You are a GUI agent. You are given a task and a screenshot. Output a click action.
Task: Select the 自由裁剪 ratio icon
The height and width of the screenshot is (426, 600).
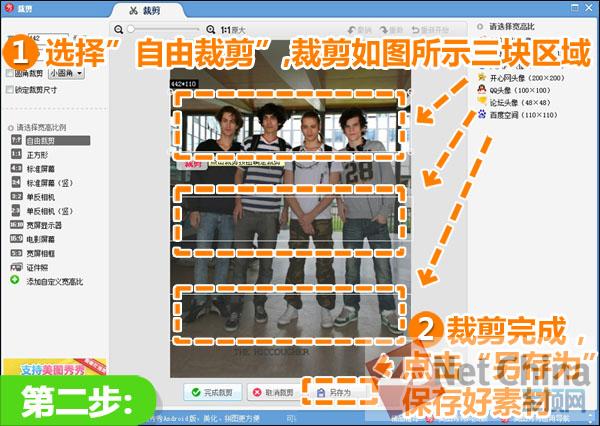click(16, 140)
